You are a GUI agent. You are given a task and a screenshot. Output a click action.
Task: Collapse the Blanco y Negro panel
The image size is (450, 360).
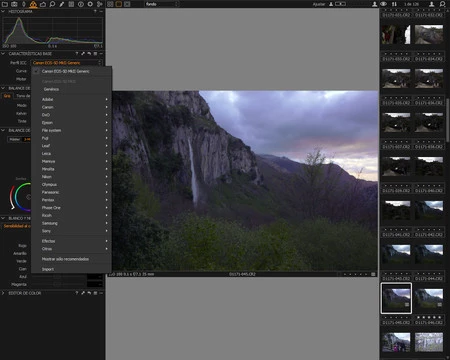pos(3,218)
